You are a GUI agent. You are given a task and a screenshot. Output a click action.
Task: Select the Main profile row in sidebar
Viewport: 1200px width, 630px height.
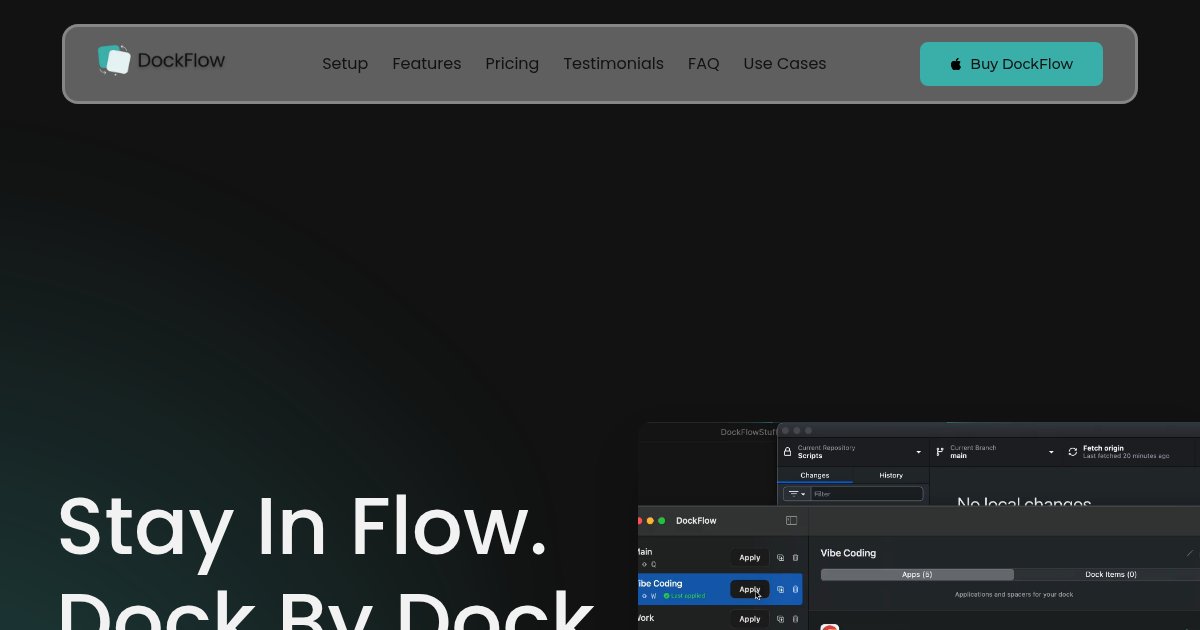720,558
